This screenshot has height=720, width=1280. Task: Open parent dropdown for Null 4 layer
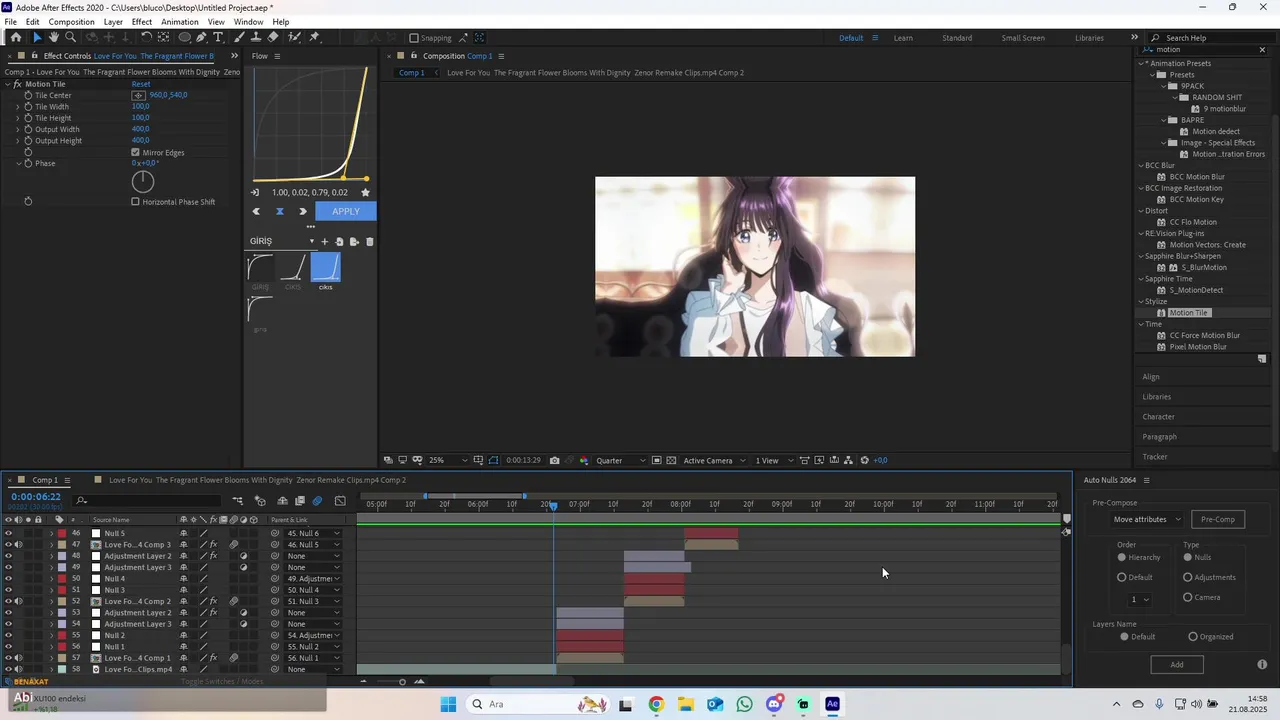(x=311, y=579)
